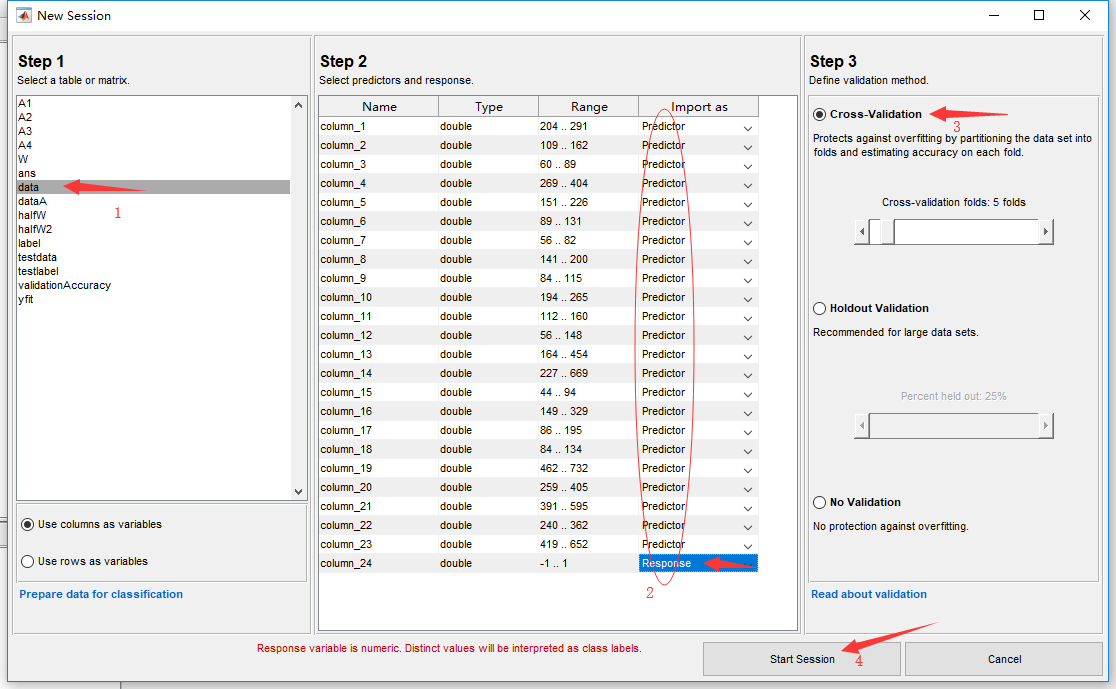Select the No Validation radio button
Screen dimensions: 1116x689
tap(820, 503)
